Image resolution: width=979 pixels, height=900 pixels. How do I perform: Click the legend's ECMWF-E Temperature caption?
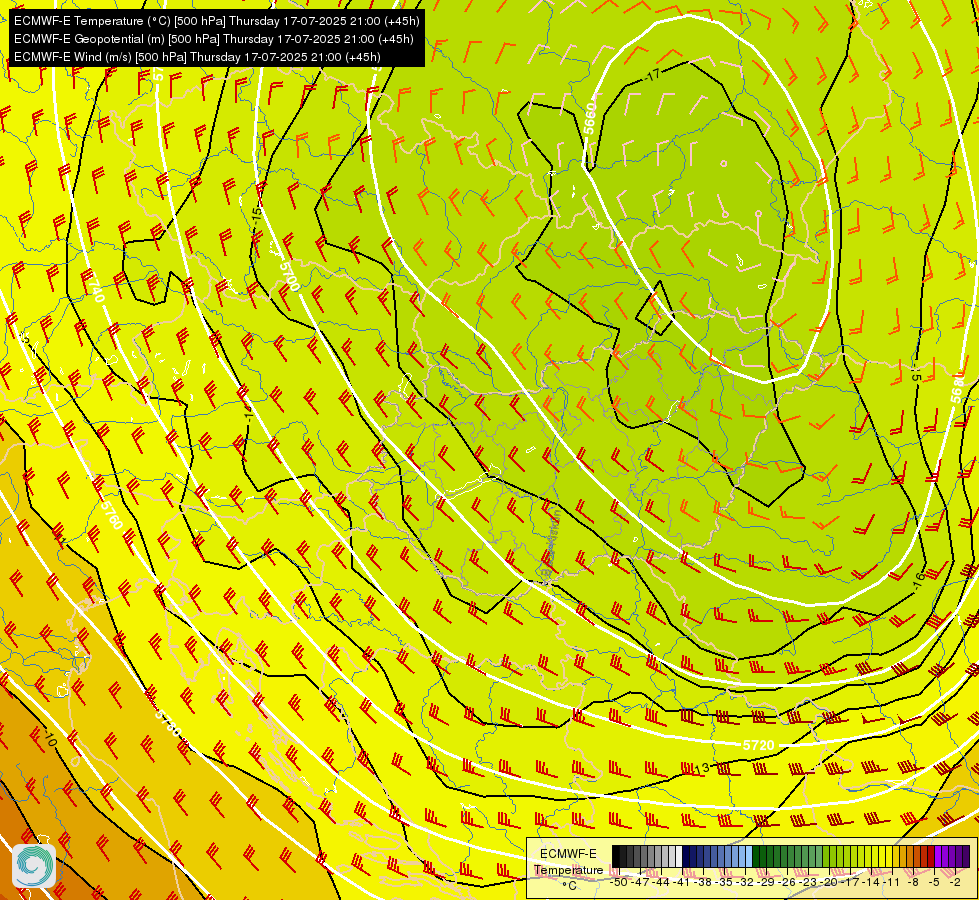click(x=568, y=862)
